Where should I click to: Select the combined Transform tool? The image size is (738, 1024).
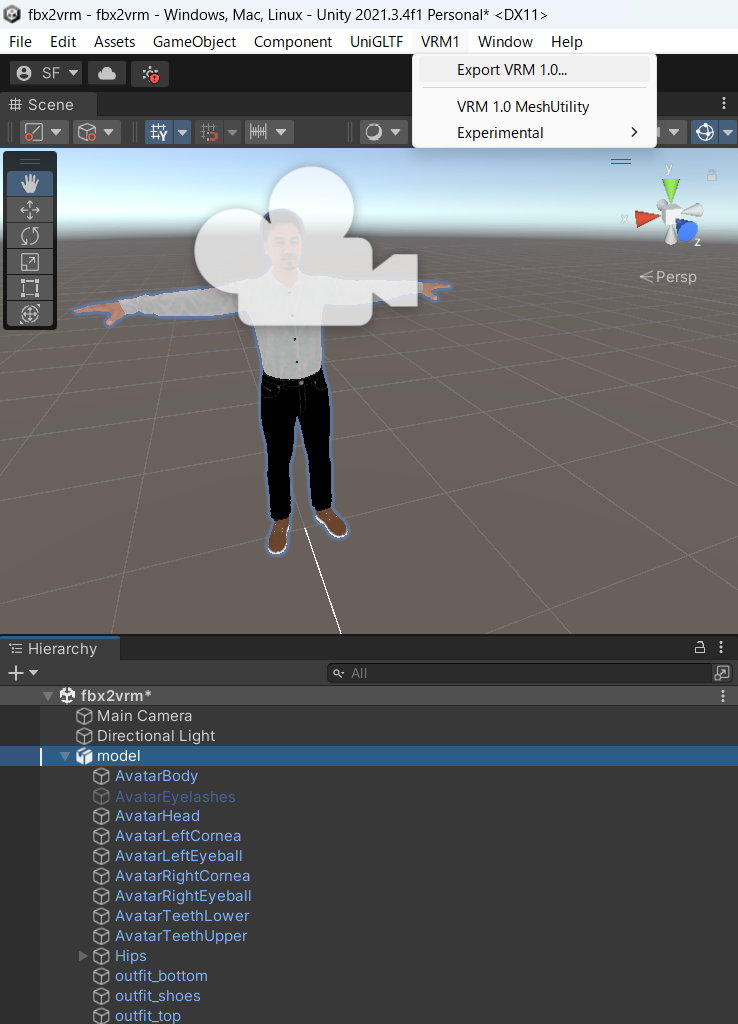click(30, 314)
